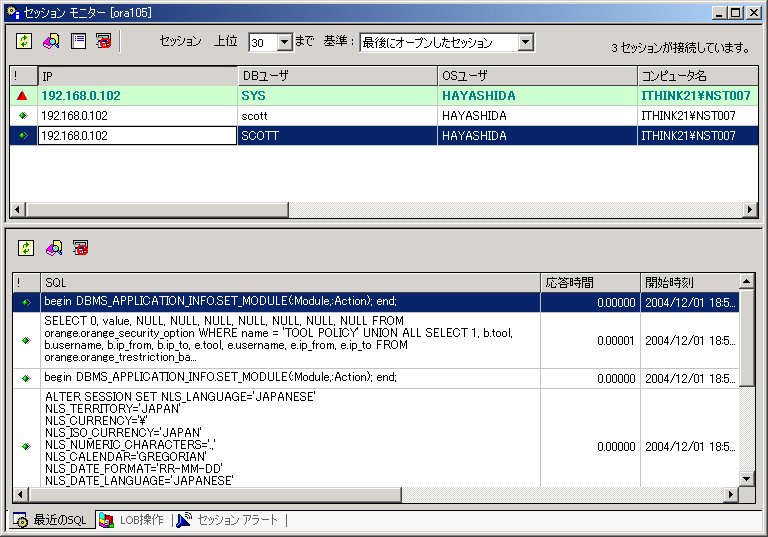This screenshot has height=537, width=768.
Task: Click the red stop icon in the lower SQL toolbar
Action: pos(80,247)
